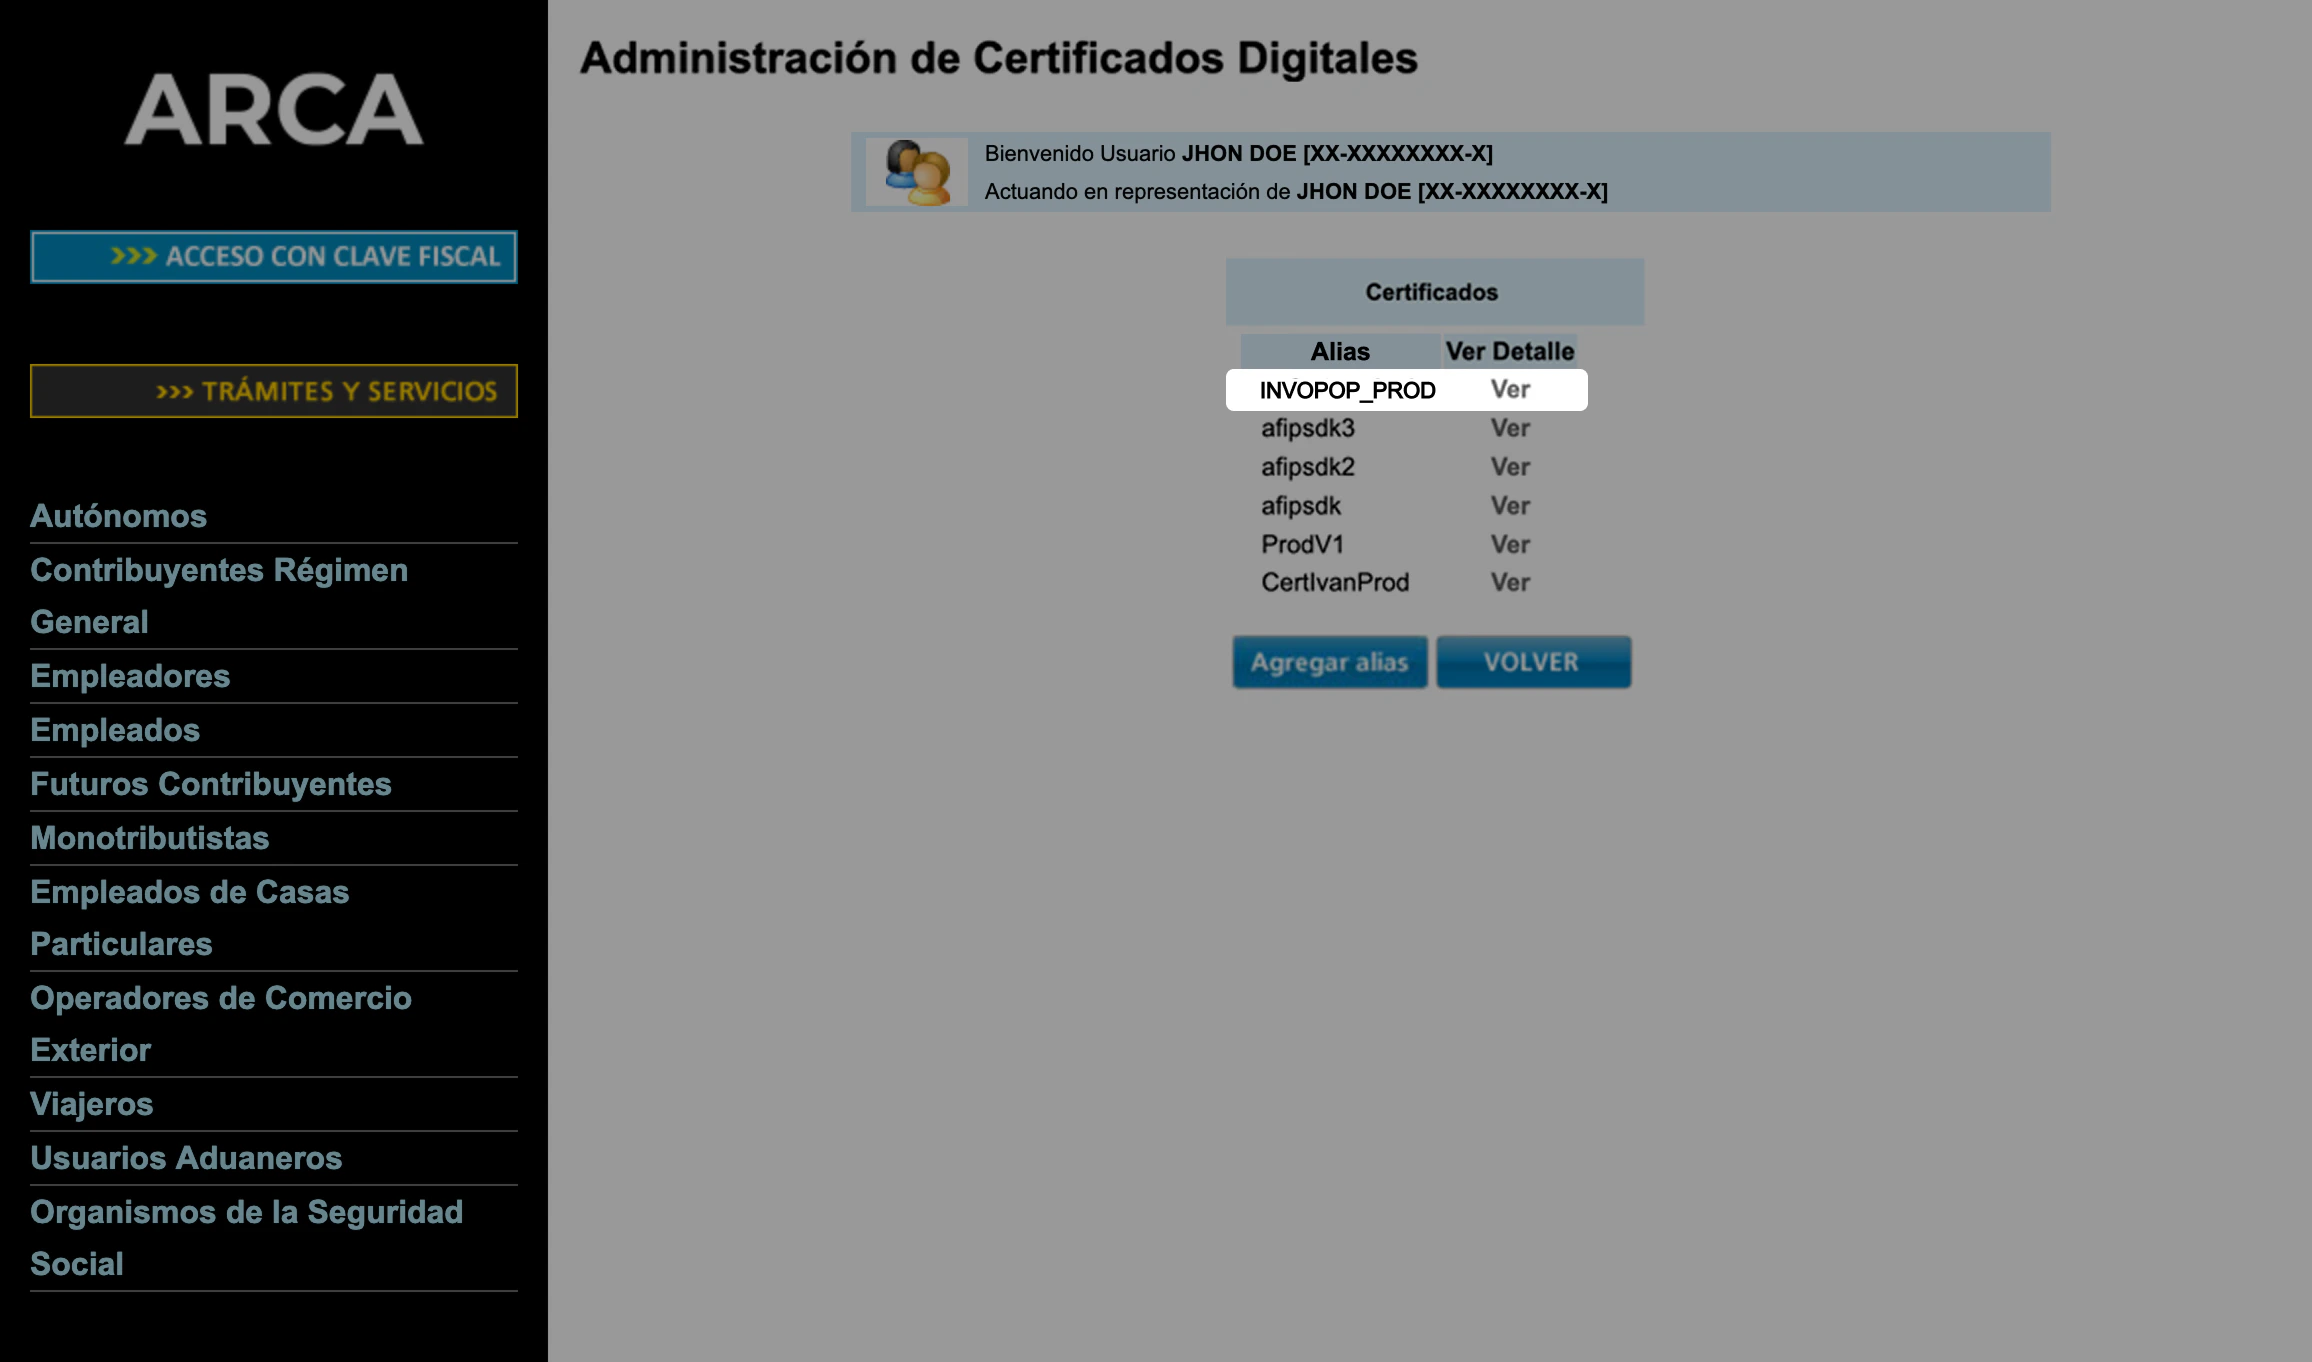This screenshot has height=1362, width=2312.
Task: Go to Empleadores section
Action: pos(130,676)
